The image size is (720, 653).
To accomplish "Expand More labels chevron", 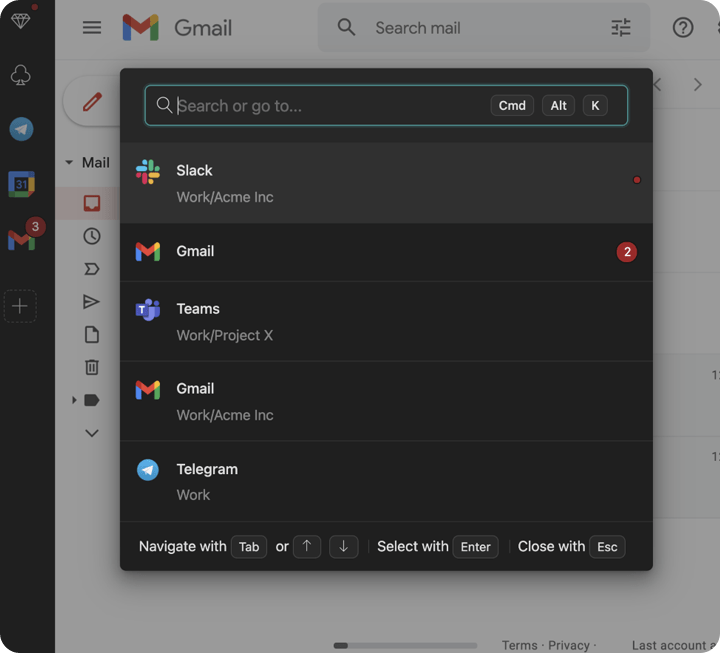I will pyautogui.click(x=92, y=433).
